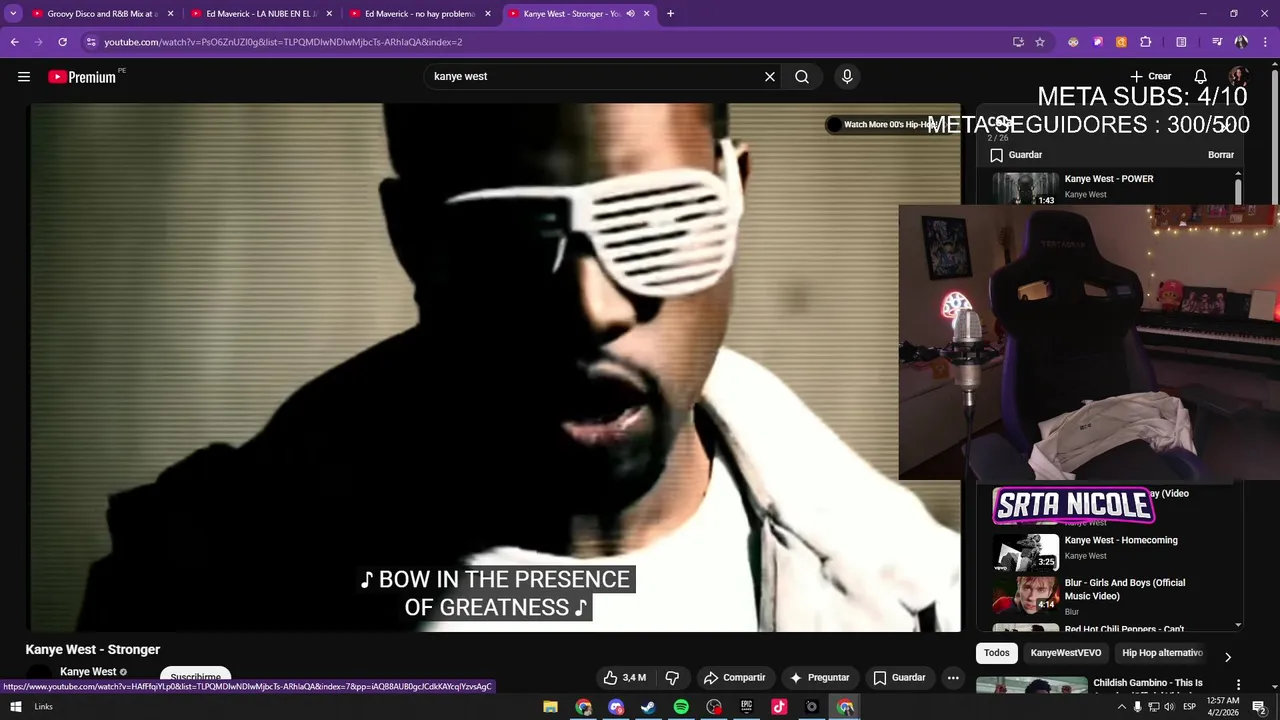Select the Todos filter chip
The image size is (1280, 720).
(x=997, y=653)
